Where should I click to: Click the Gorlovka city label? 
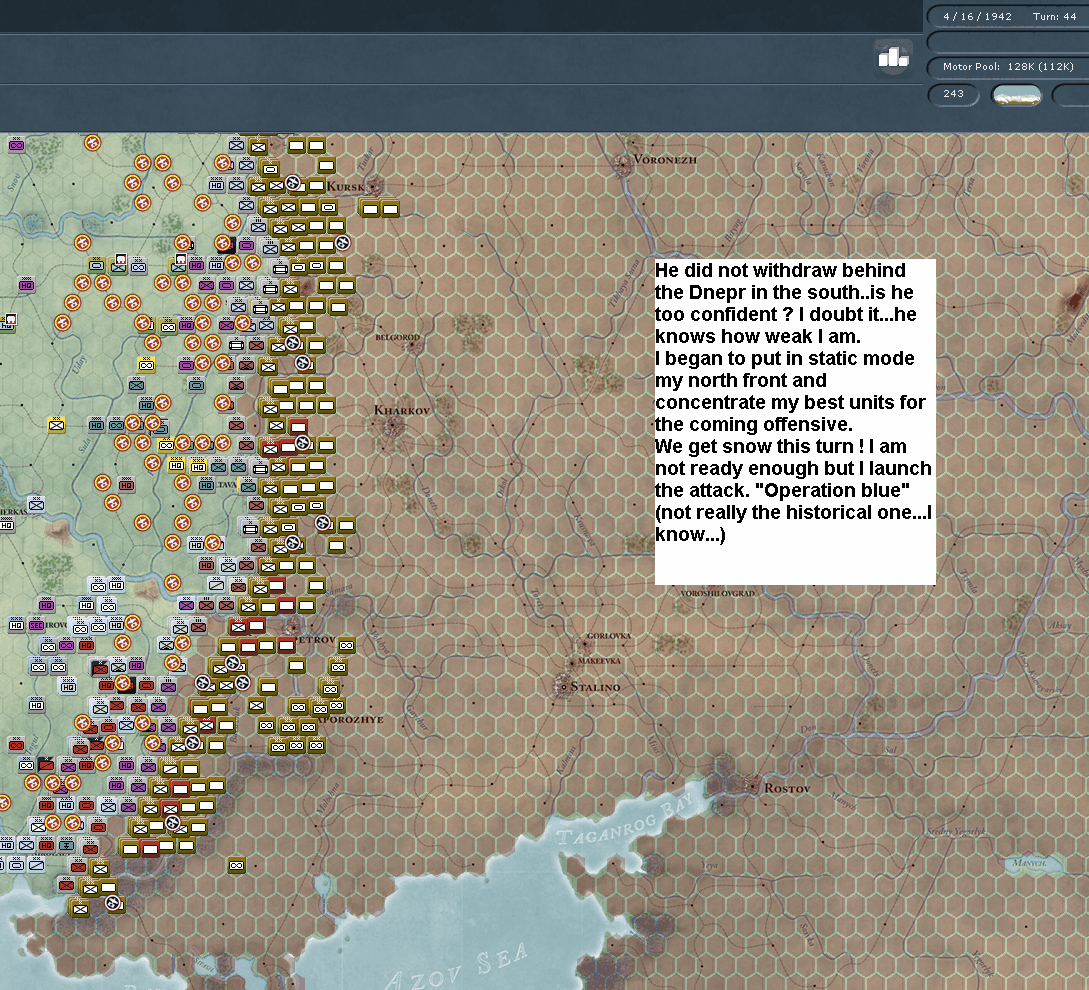[x=608, y=636]
